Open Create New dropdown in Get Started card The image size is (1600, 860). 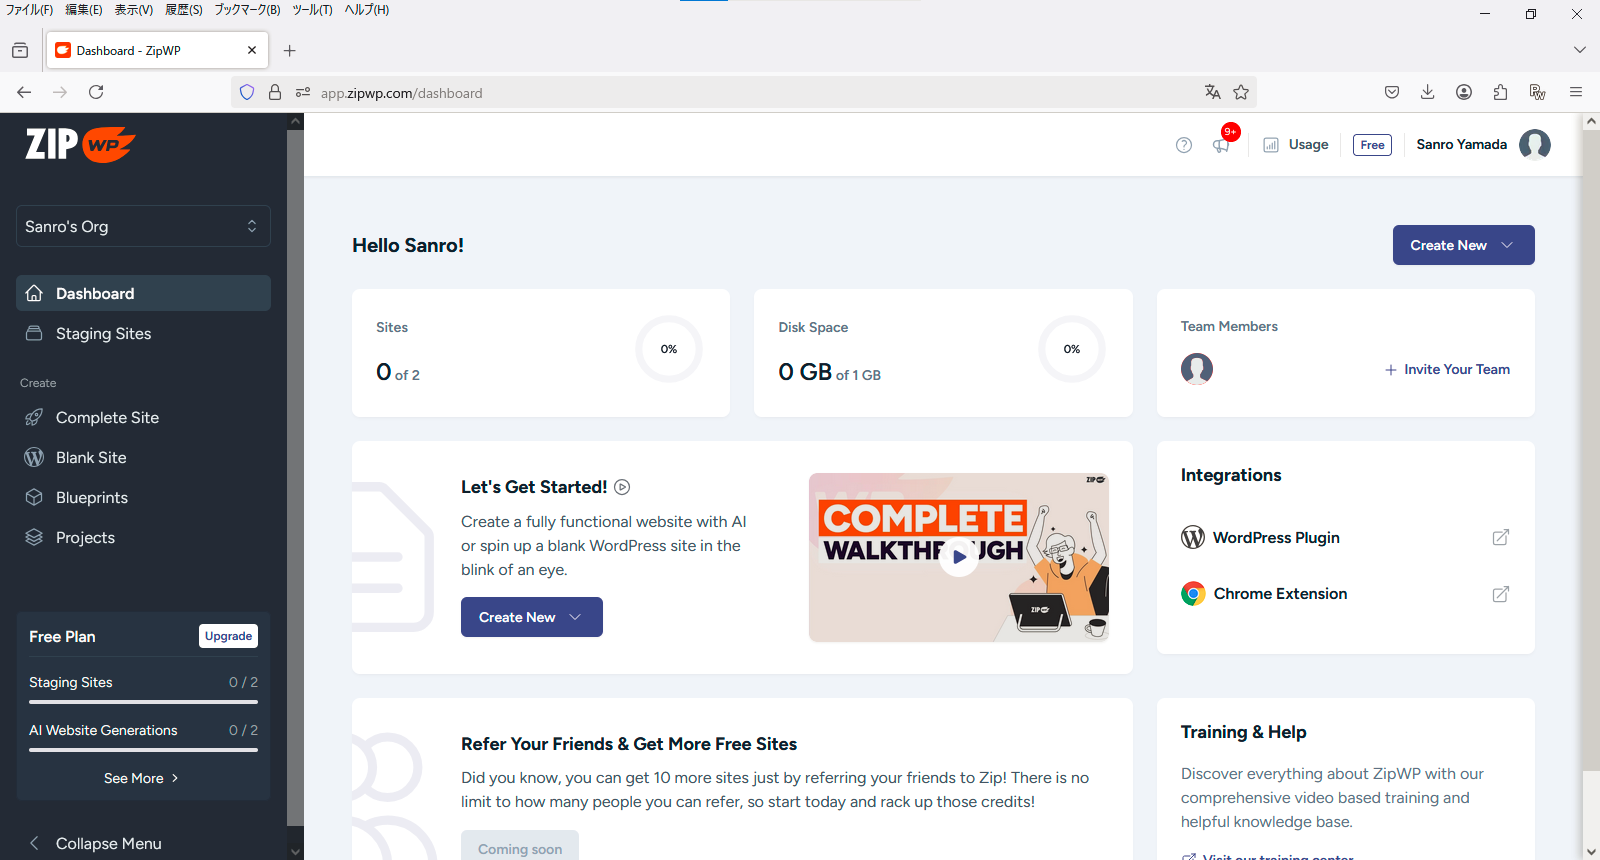(x=531, y=617)
